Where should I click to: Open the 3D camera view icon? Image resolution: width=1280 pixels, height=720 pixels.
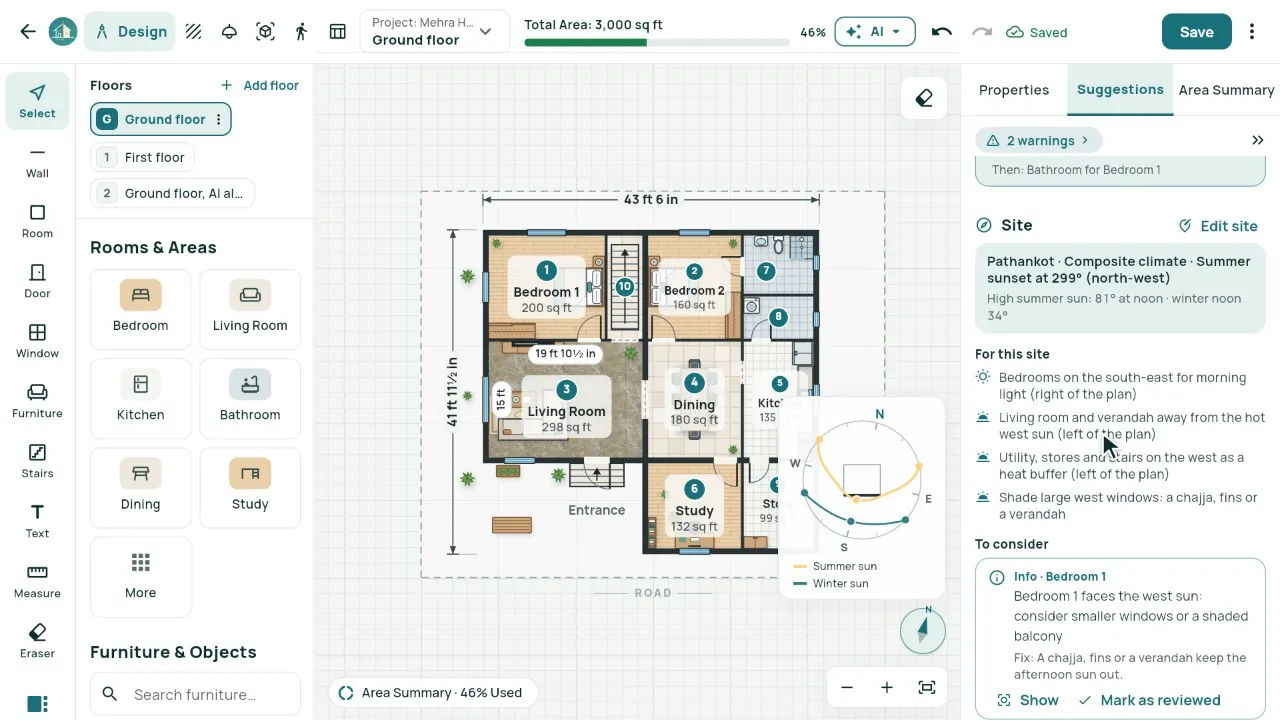pos(265,32)
